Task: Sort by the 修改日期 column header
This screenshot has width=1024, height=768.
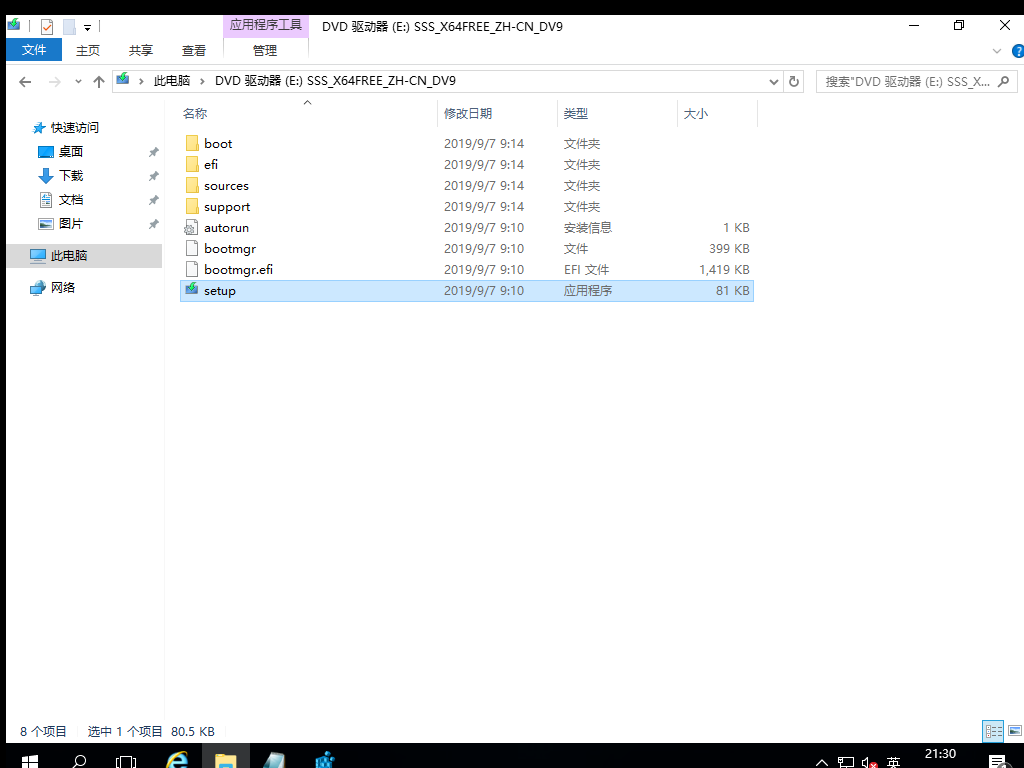Action: (x=498, y=114)
